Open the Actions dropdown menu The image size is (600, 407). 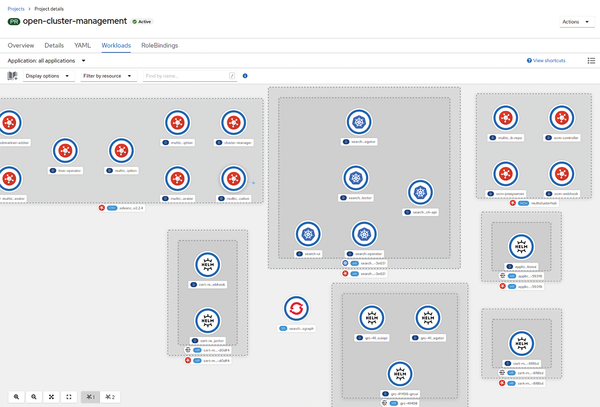(576, 22)
